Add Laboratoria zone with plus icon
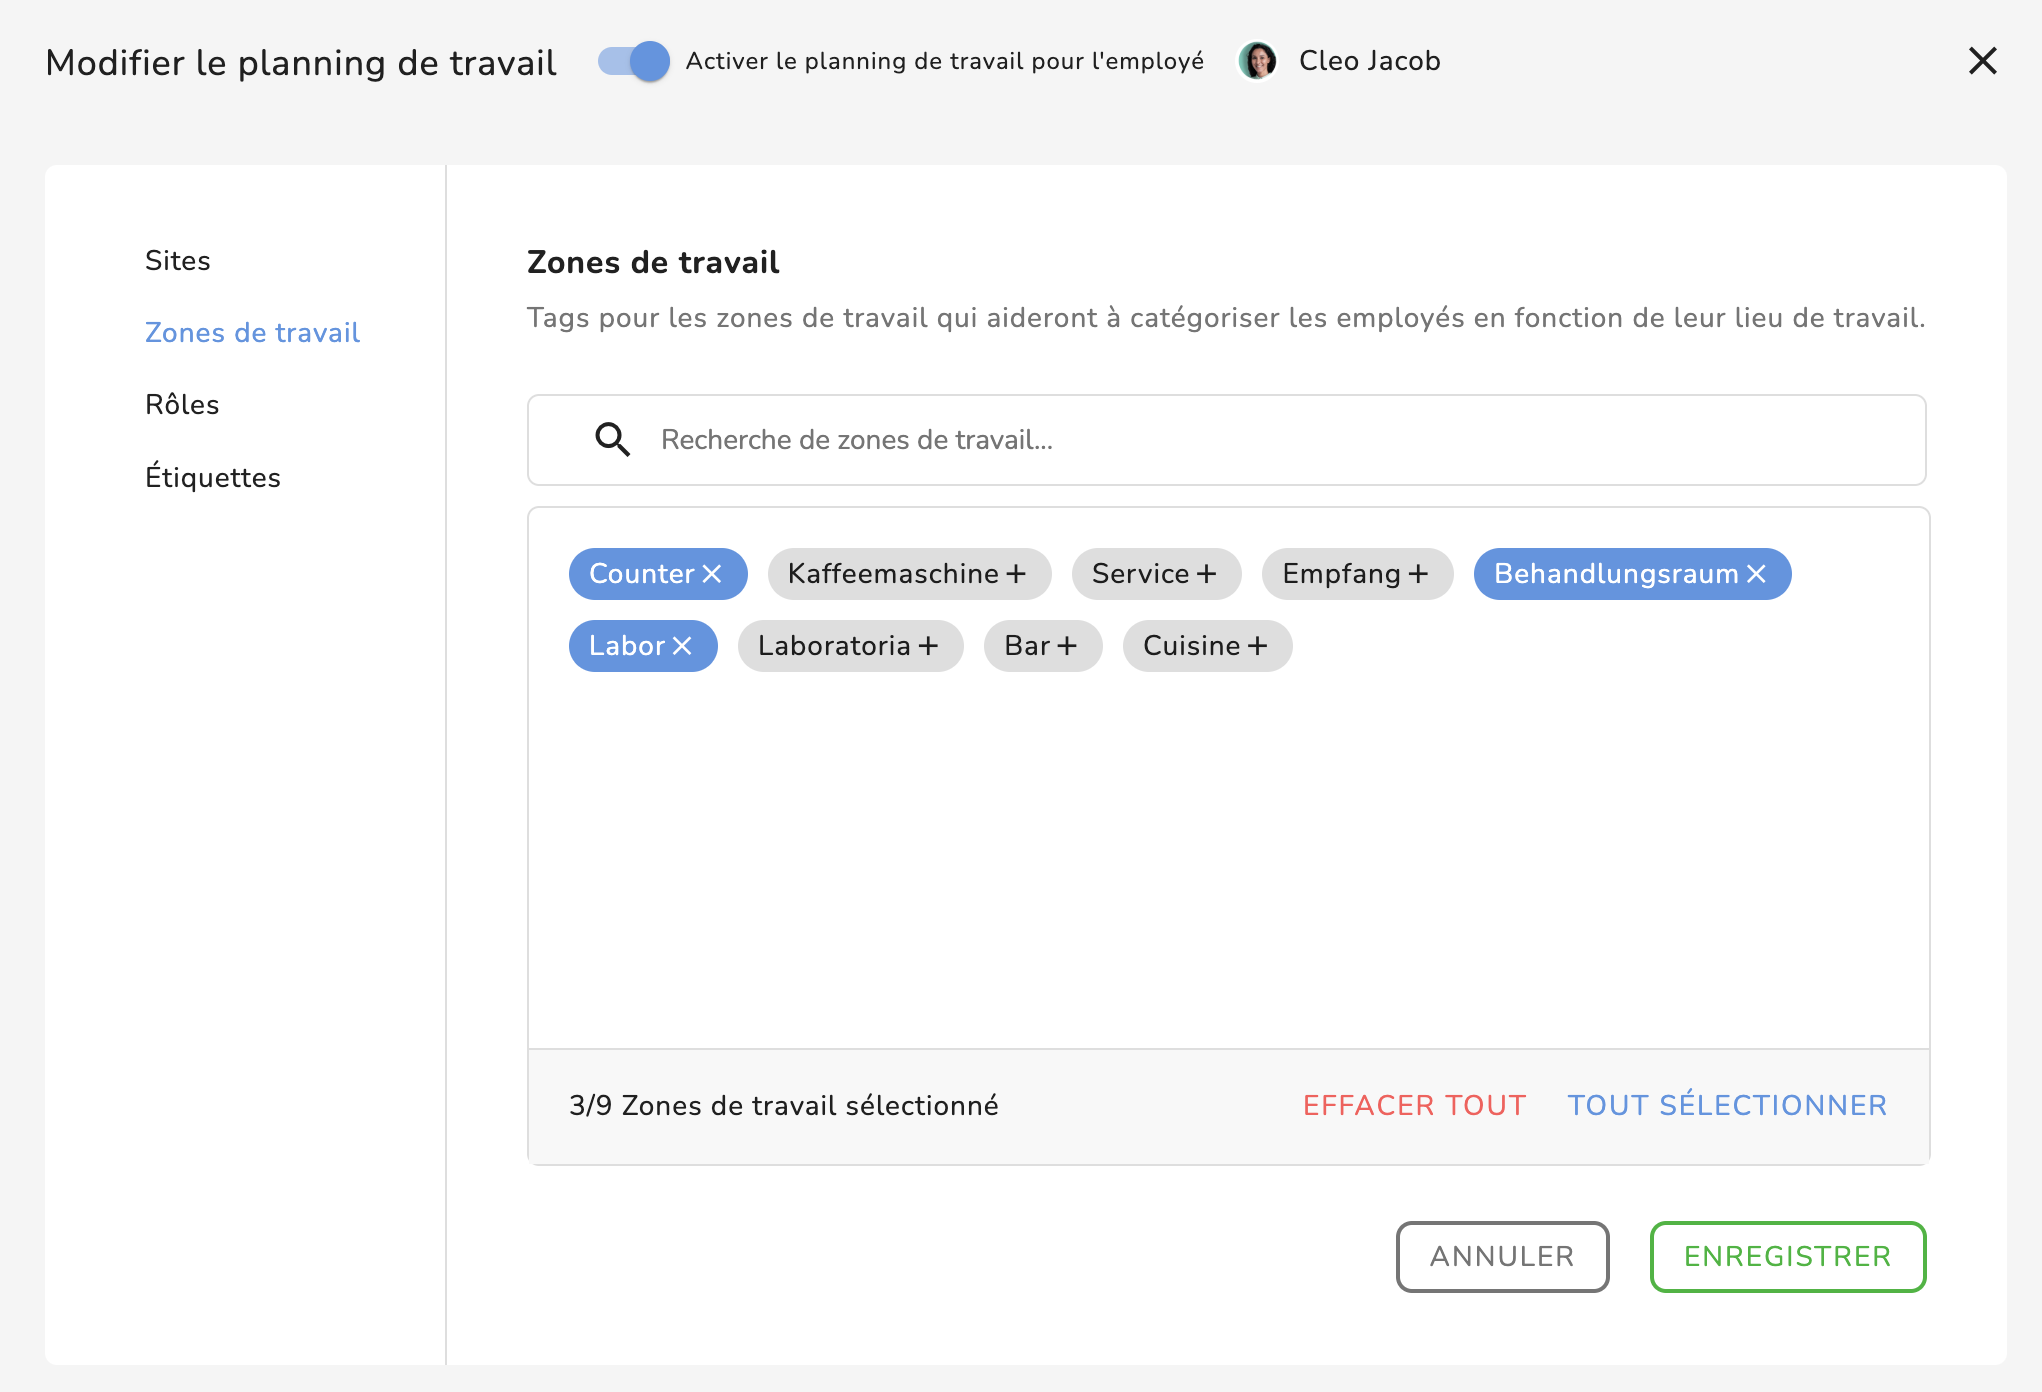2042x1392 pixels. click(x=928, y=646)
